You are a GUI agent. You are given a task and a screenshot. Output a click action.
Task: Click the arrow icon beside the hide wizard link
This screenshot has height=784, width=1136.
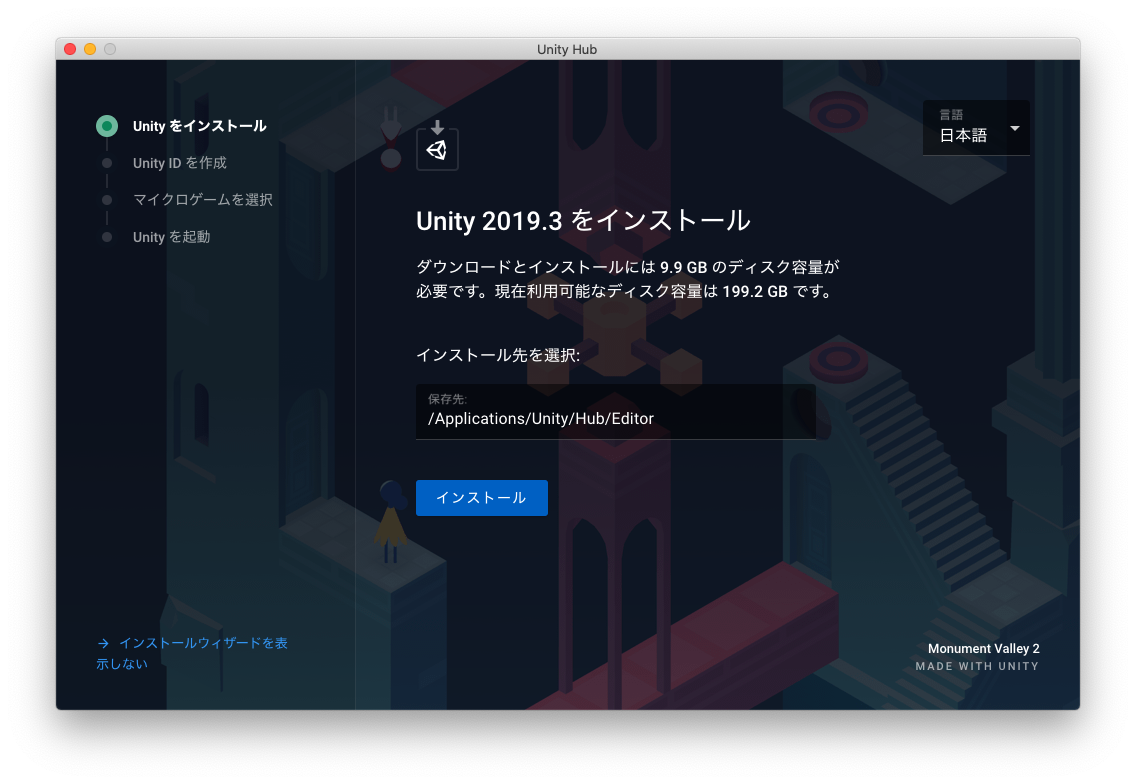point(103,643)
